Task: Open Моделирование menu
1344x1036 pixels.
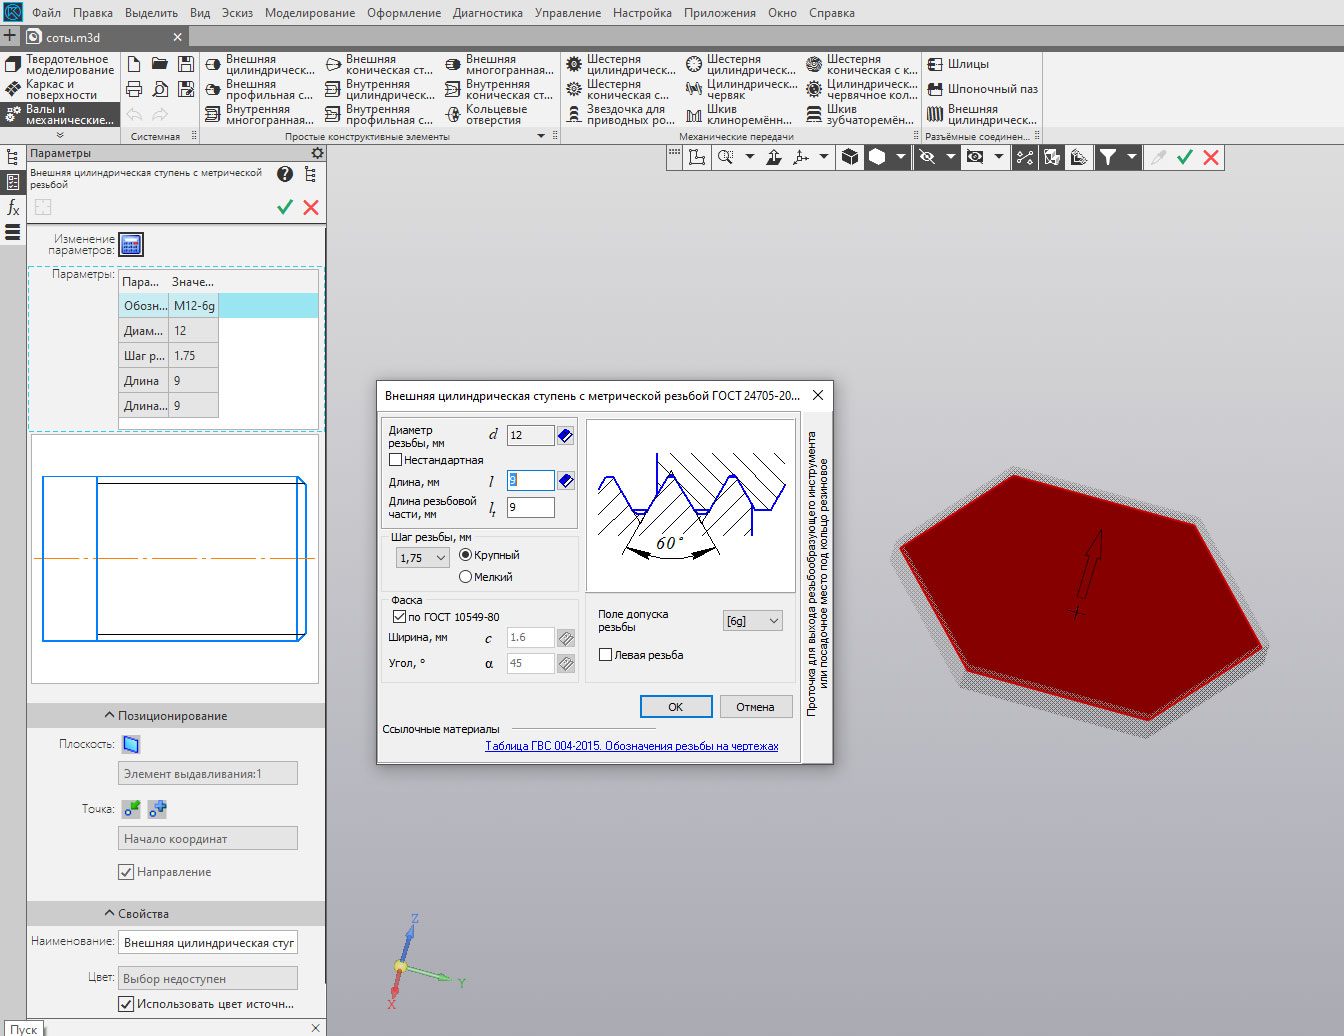Action: point(310,13)
